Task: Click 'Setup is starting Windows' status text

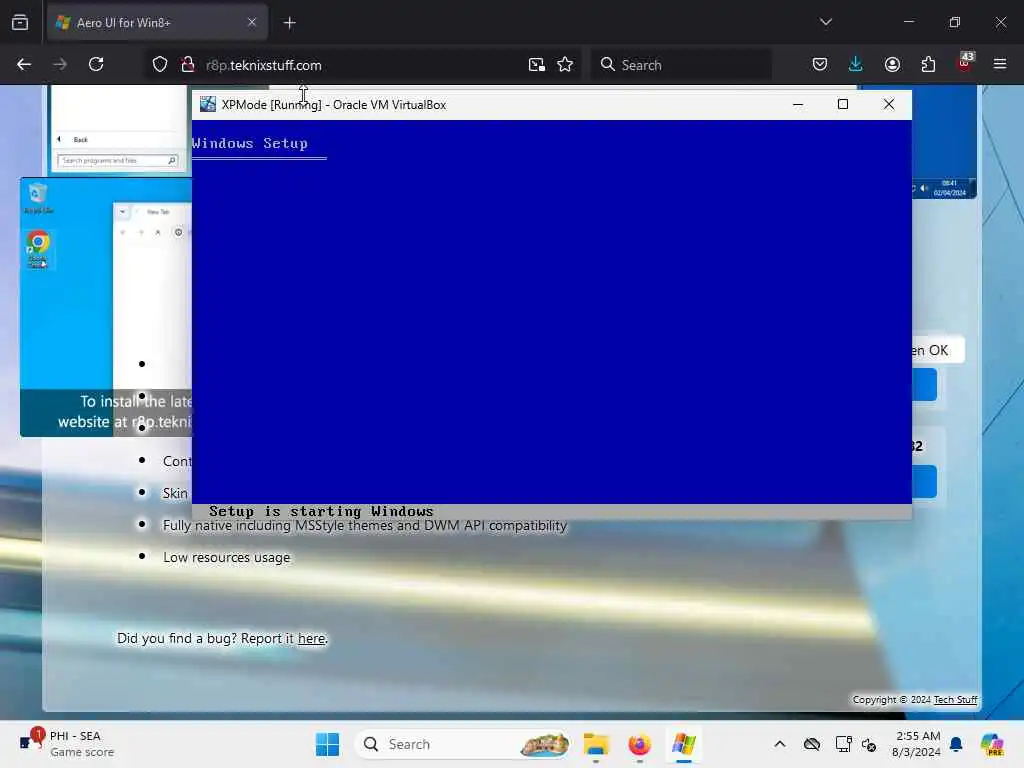Action: point(321,511)
